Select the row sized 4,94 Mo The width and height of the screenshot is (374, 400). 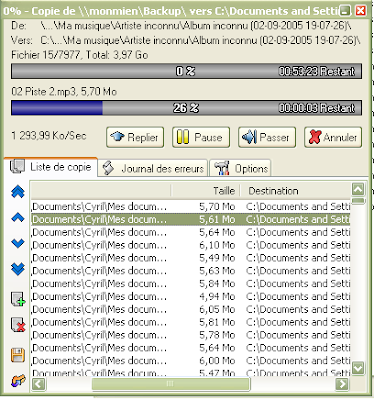pyautogui.click(x=190, y=296)
